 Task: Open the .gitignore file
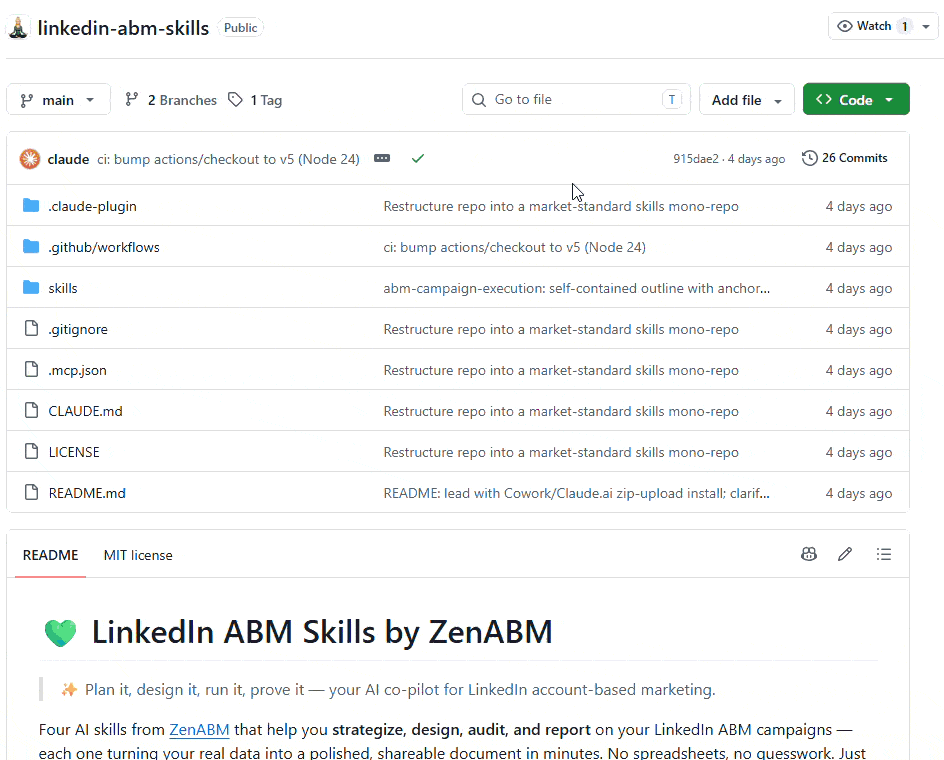click(78, 329)
